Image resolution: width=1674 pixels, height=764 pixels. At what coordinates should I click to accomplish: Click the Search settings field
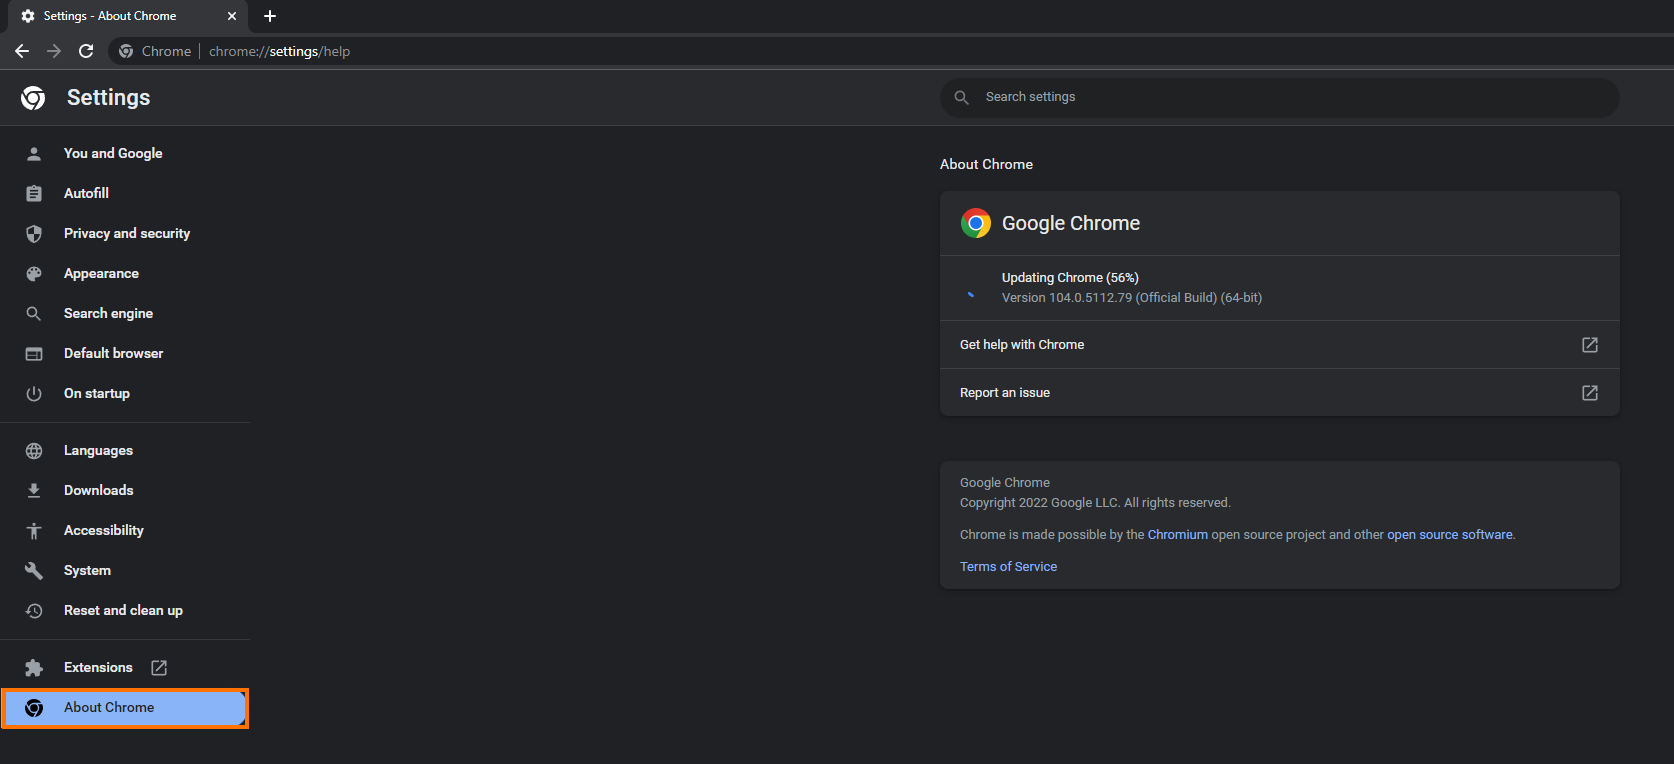pyautogui.click(x=1279, y=97)
